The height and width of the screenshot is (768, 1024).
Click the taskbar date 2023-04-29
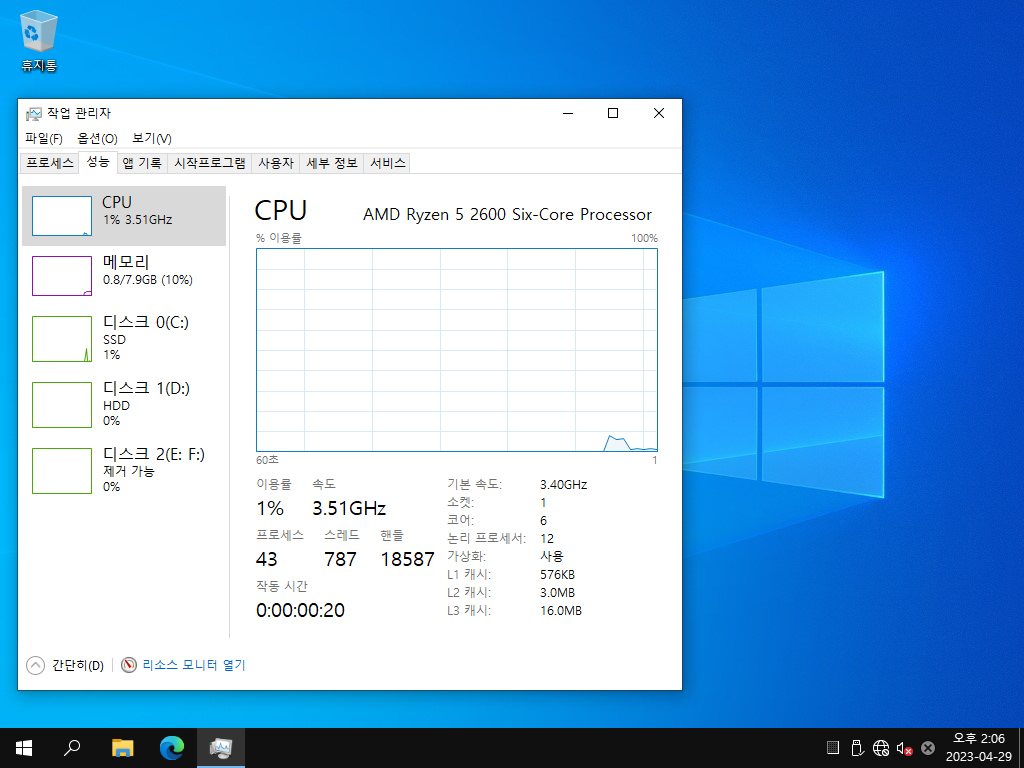tap(978, 757)
